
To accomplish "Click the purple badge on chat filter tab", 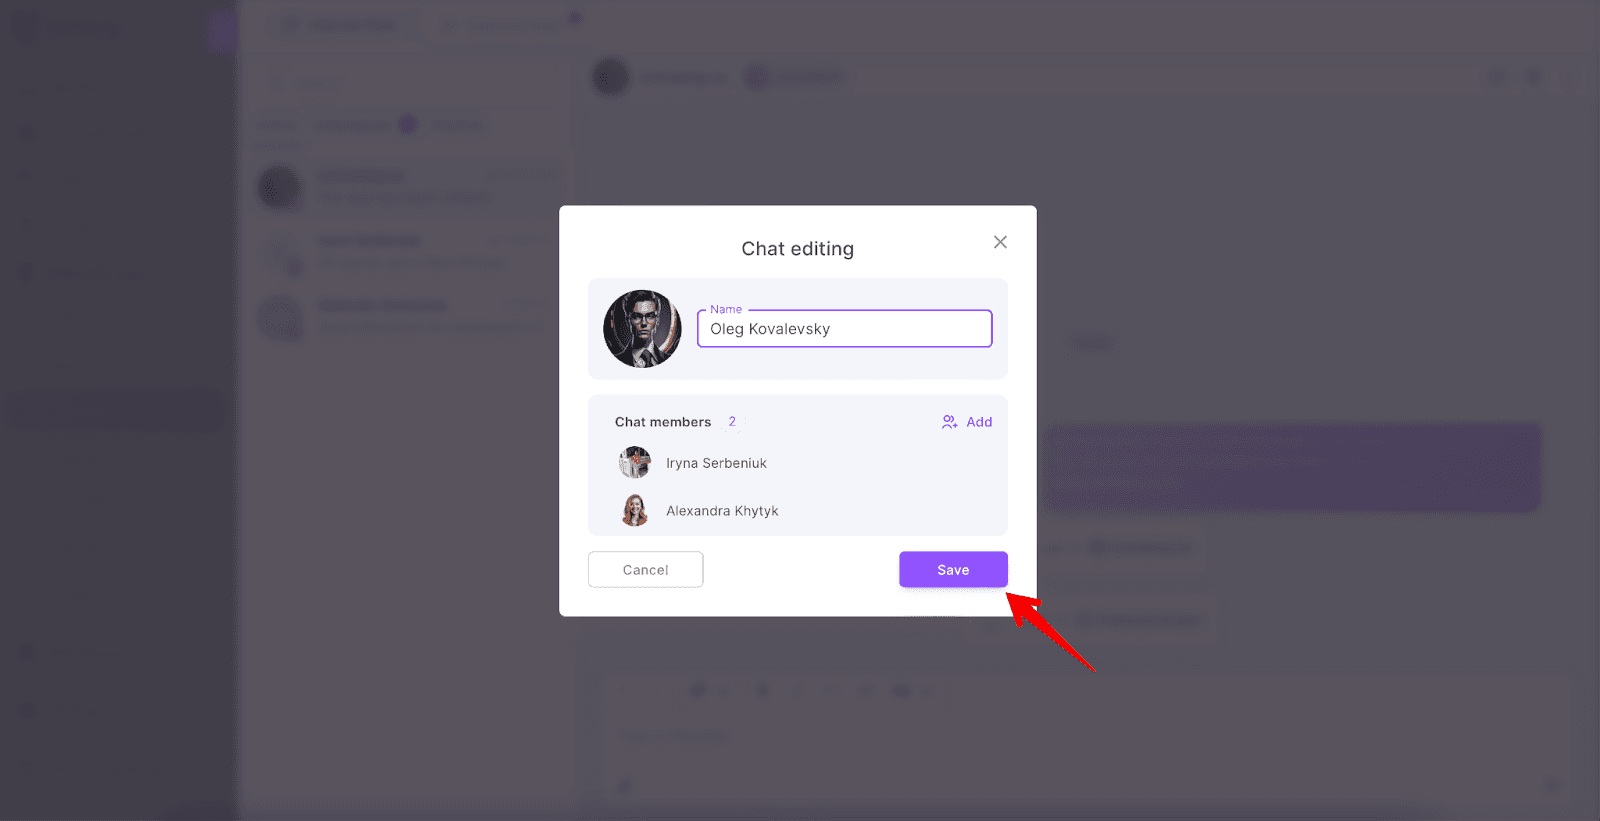I will (407, 124).
